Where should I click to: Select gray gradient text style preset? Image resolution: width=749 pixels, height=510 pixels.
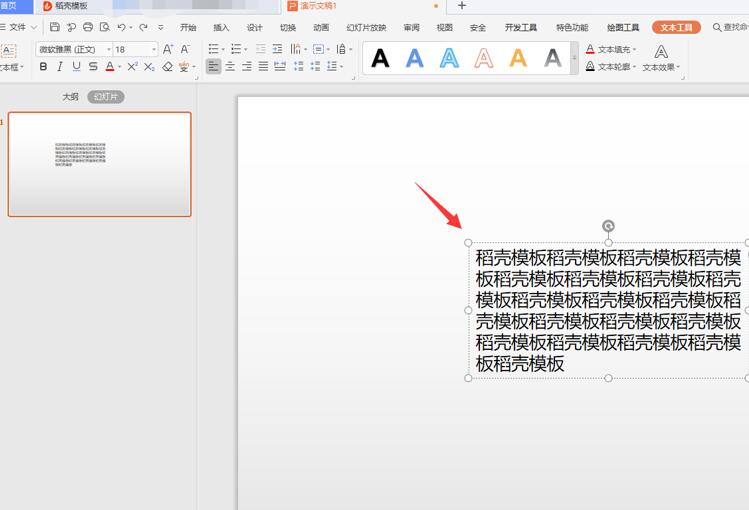coord(553,58)
